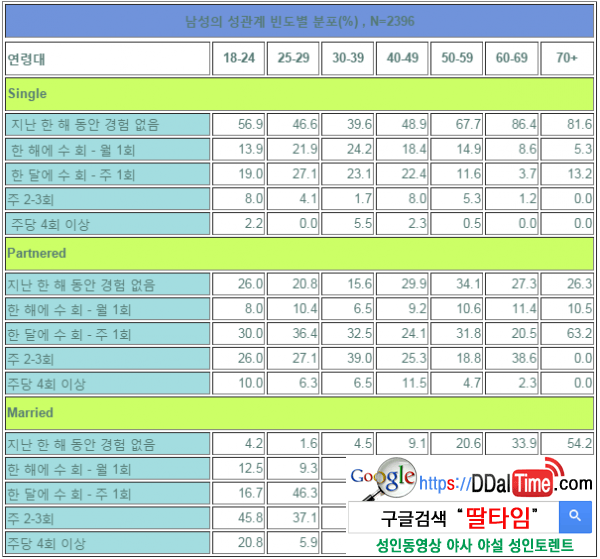This screenshot has width=600, height=559.
Task: Select cell value 22.4
Action: coord(402,174)
